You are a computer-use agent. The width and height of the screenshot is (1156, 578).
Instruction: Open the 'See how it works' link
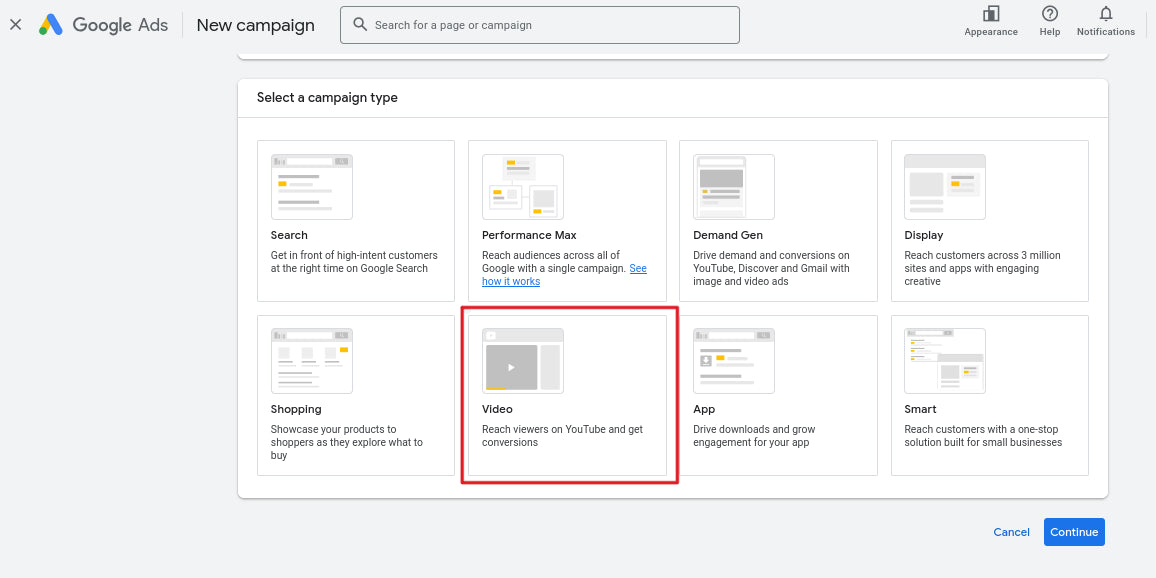click(565, 275)
